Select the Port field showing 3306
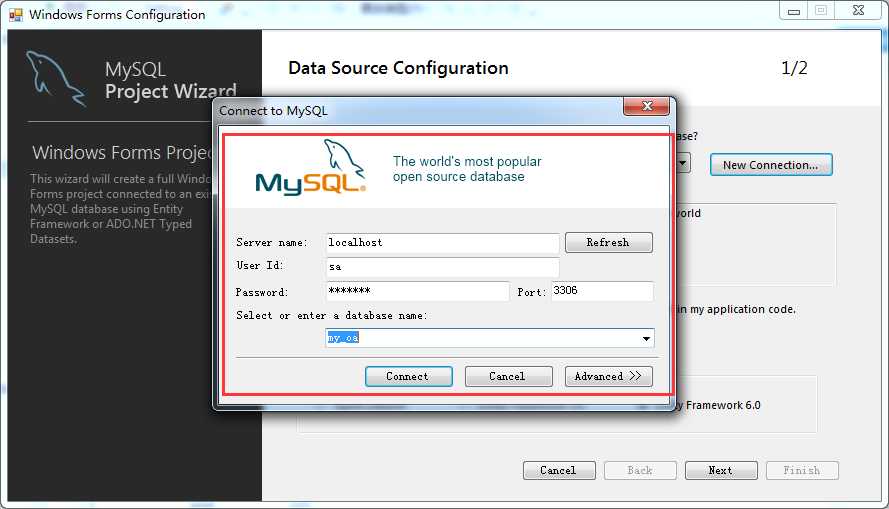The height and width of the screenshot is (509, 889). pyautogui.click(x=602, y=291)
